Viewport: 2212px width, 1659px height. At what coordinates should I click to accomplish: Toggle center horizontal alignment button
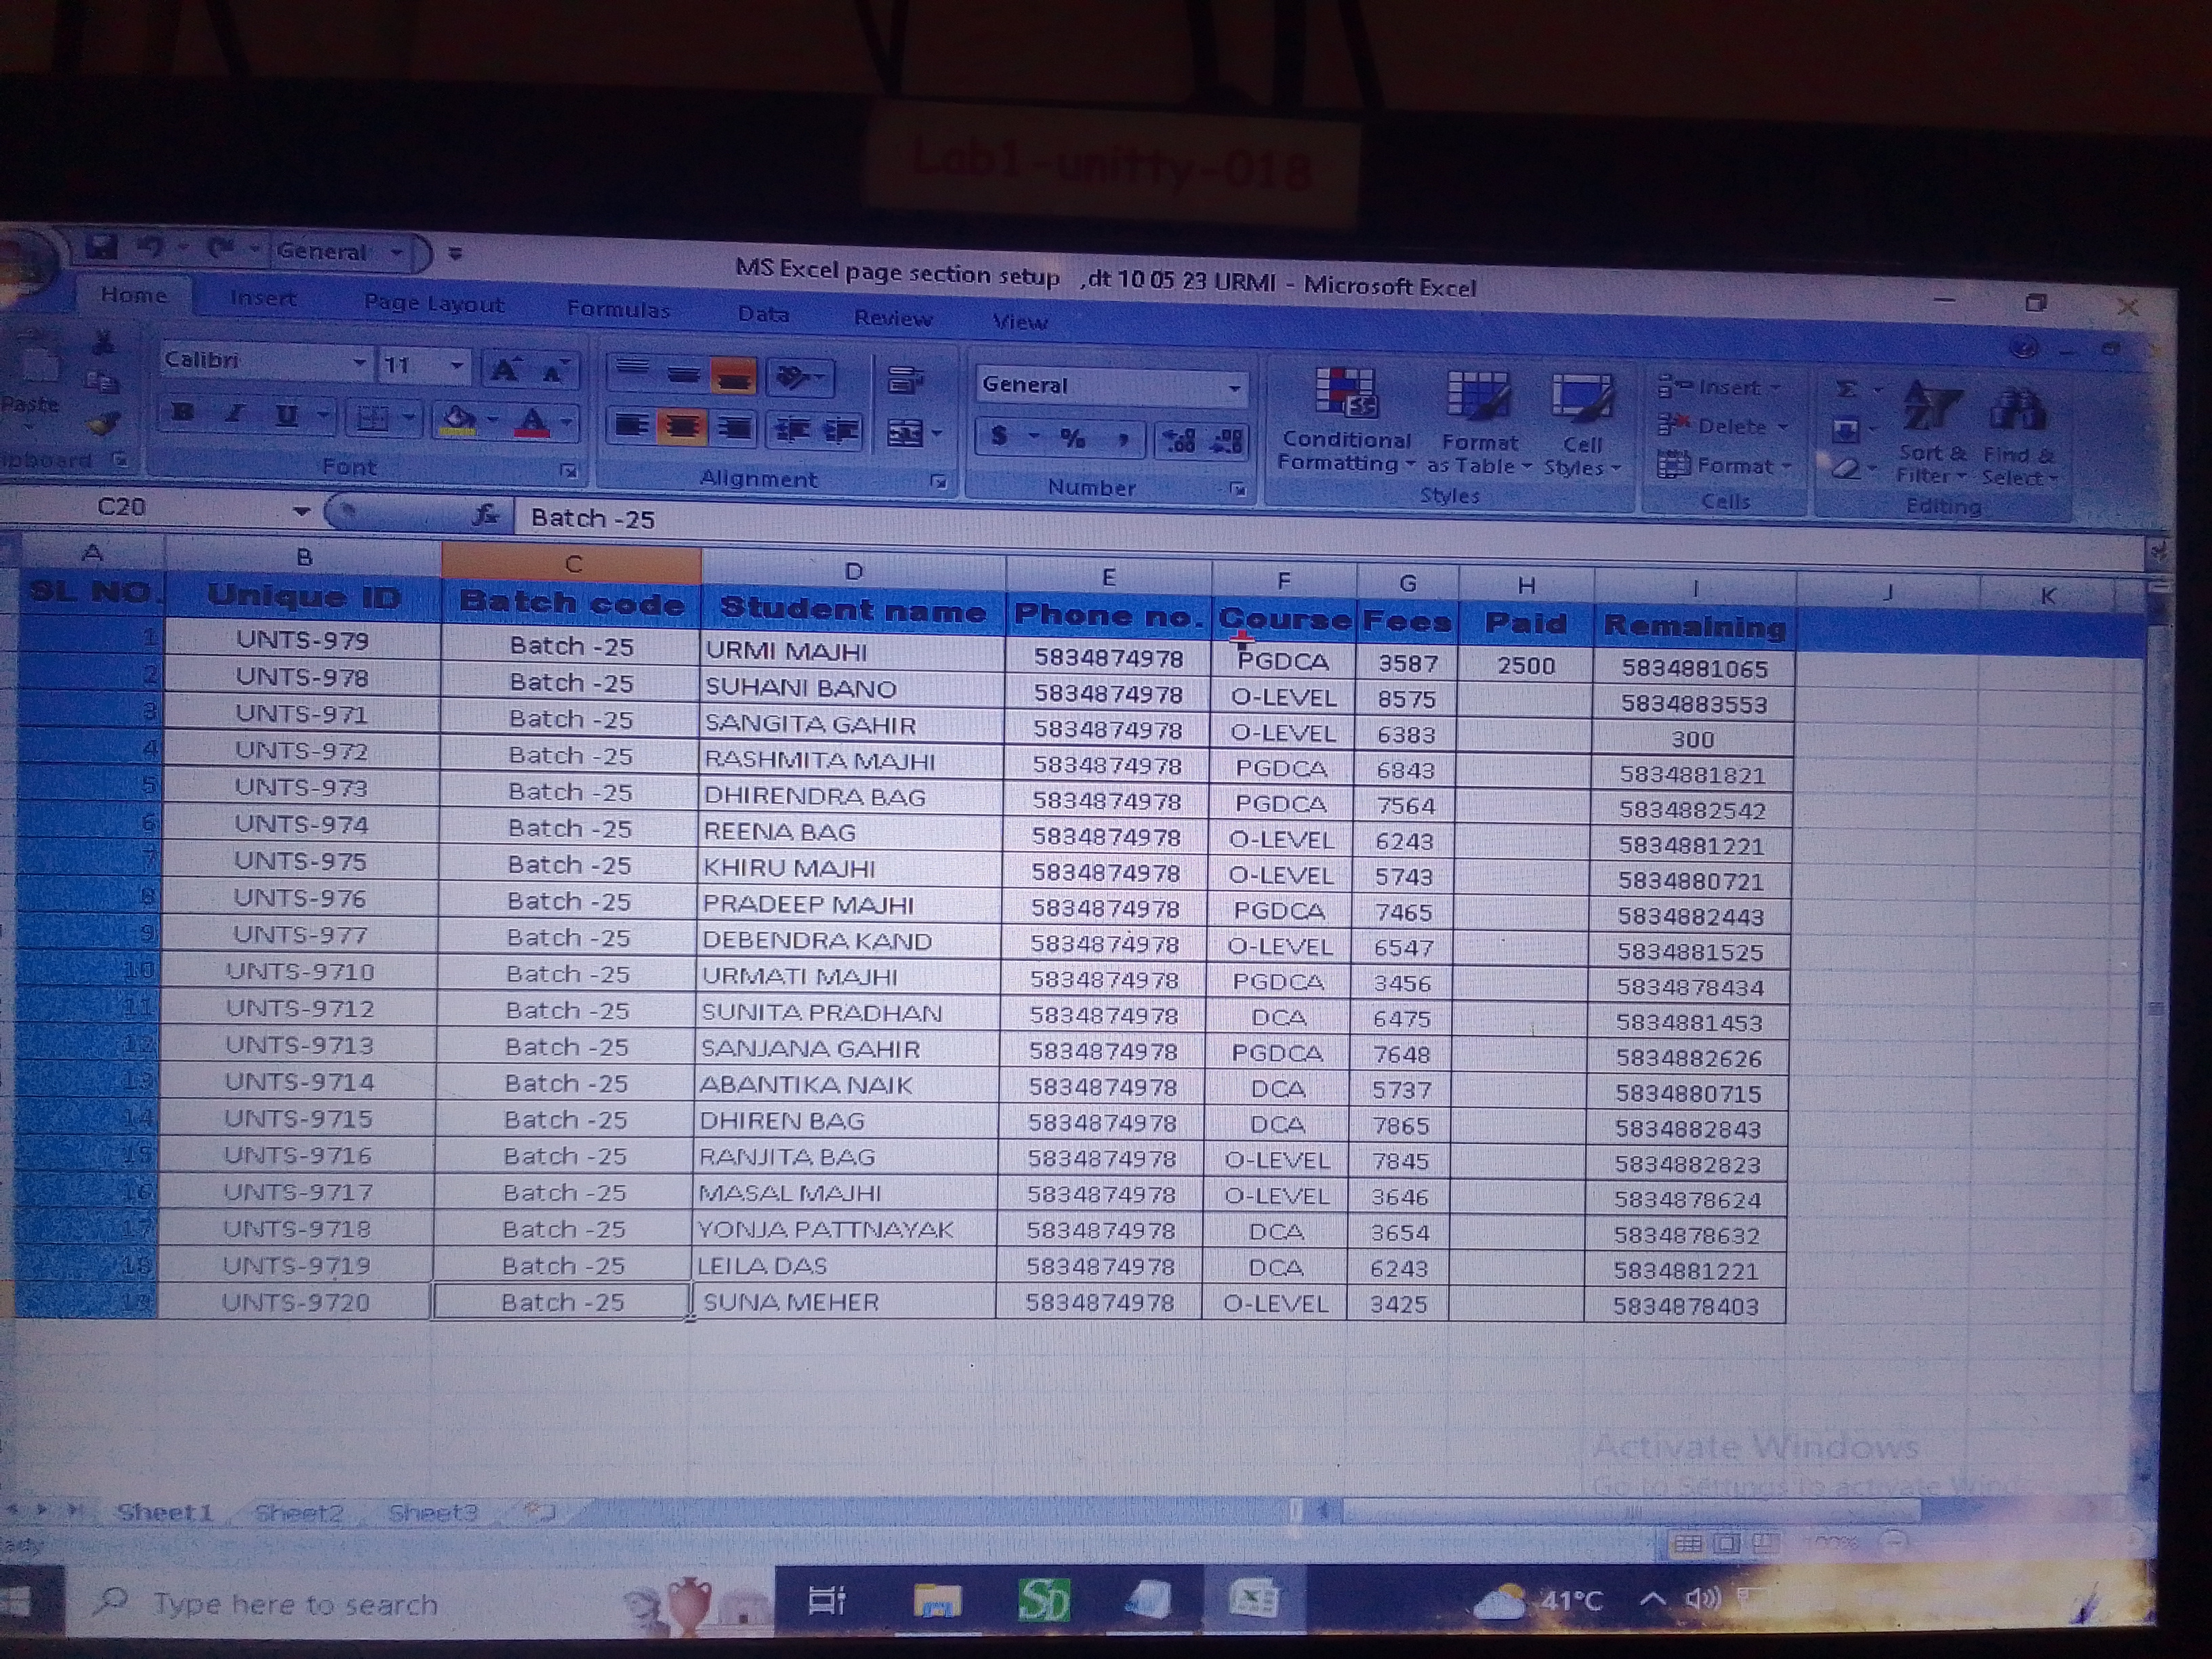coord(683,428)
